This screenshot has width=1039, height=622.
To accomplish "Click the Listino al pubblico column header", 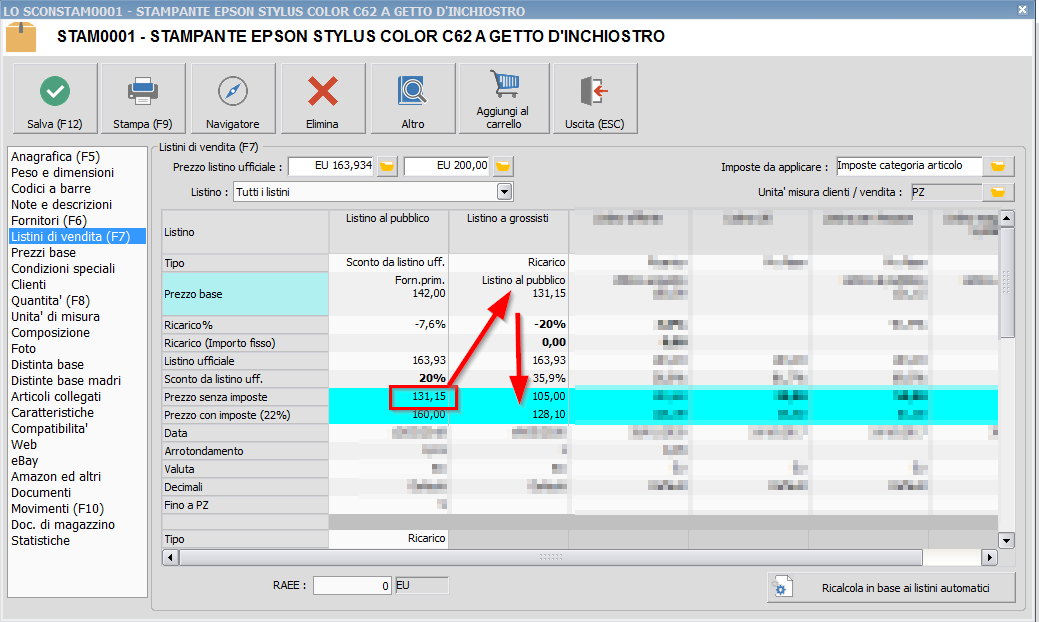I will pyautogui.click(x=388, y=232).
